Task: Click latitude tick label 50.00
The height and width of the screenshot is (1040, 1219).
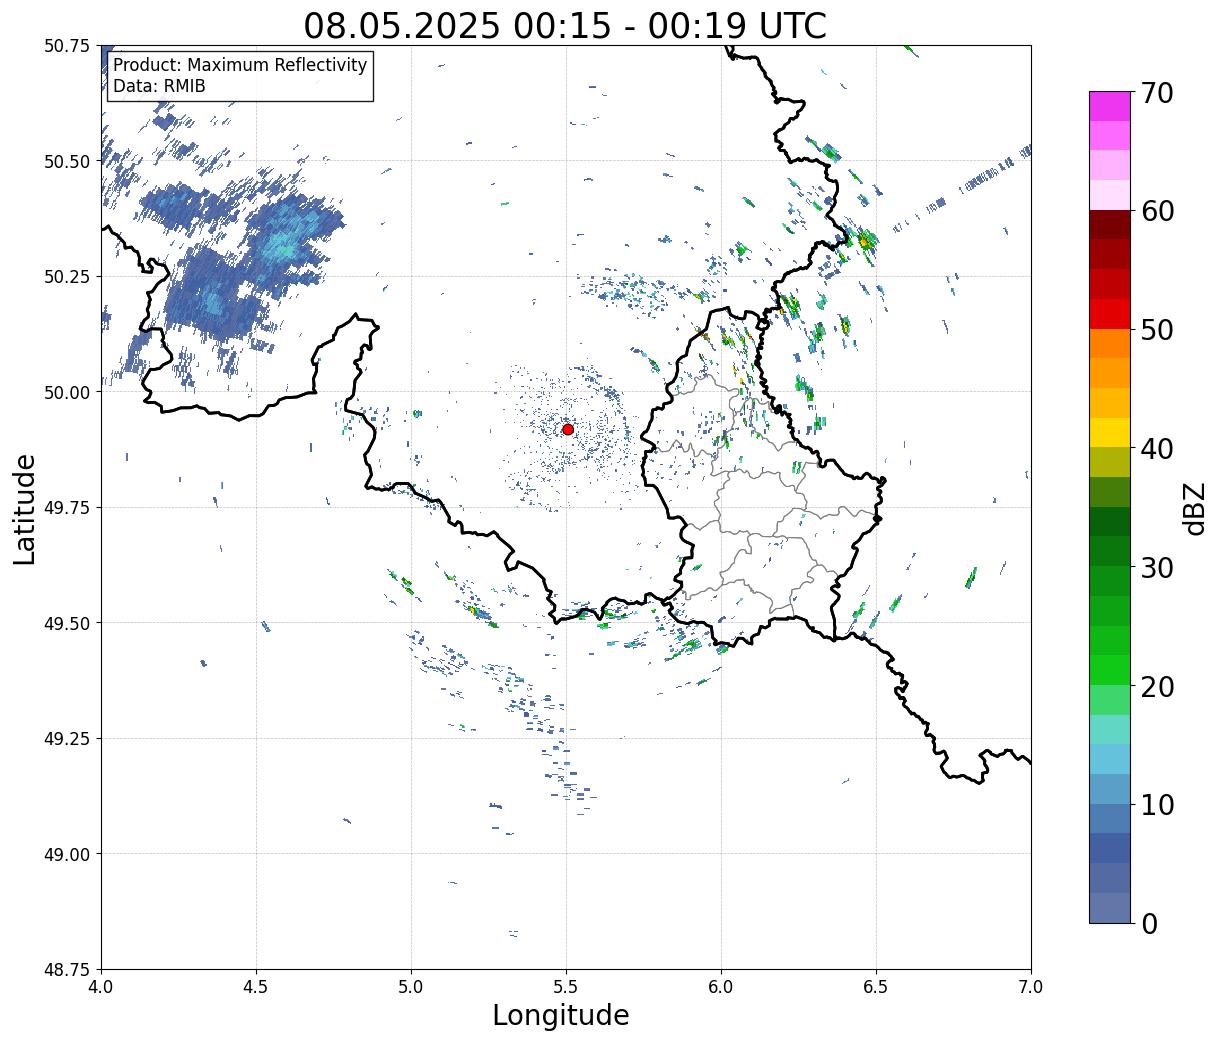Action: coord(67,392)
